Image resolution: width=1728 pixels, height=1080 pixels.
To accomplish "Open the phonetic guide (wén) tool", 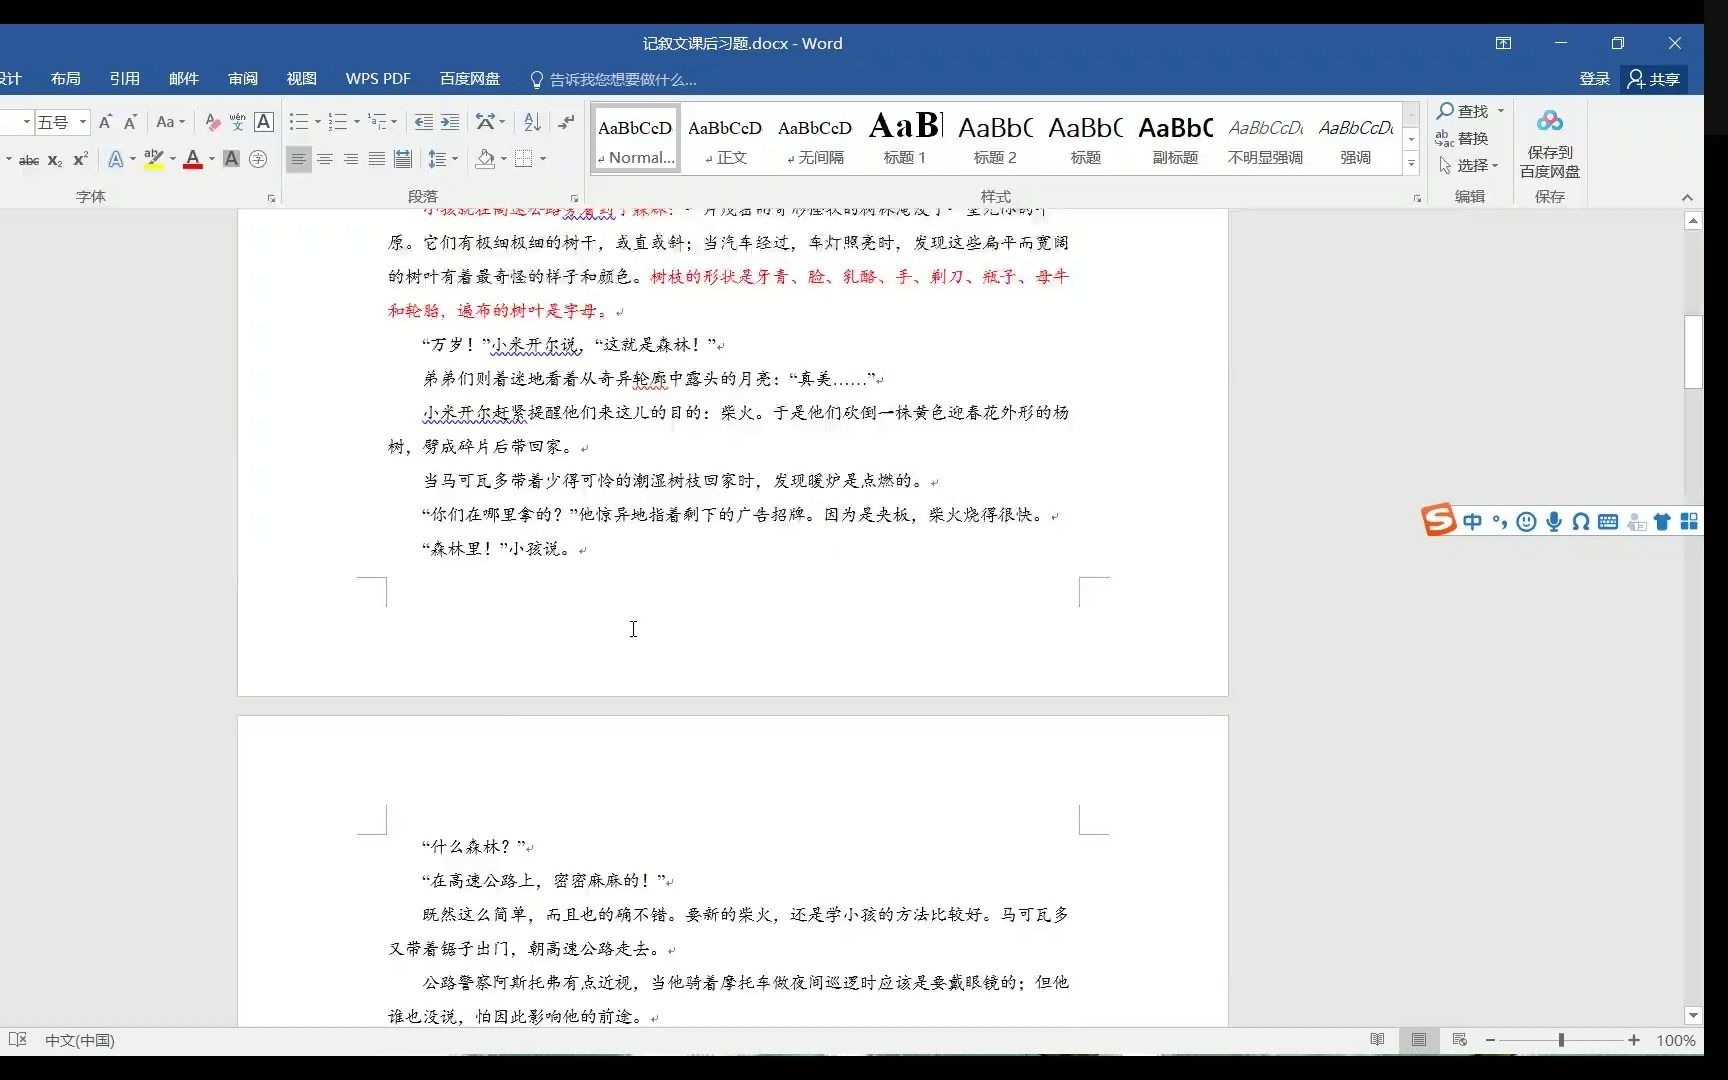I will [x=237, y=122].
